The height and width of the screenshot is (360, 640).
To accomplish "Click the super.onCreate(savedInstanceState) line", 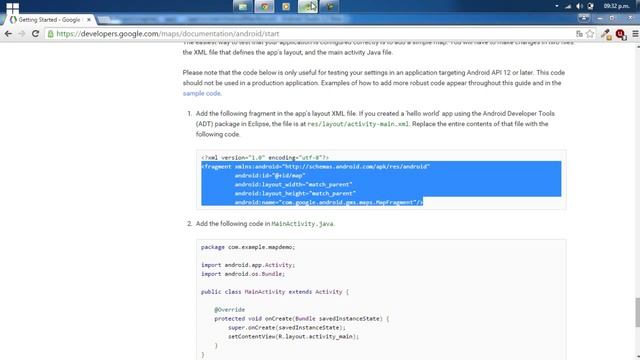I will 287,328.
